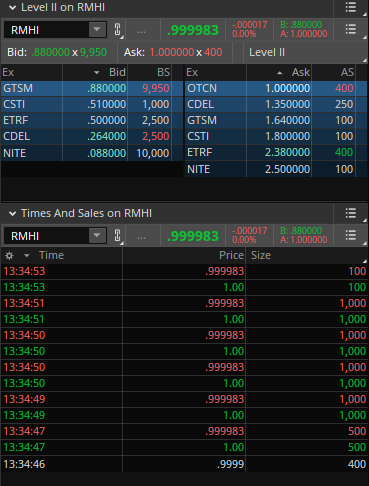Screen dimensions: 369x486
Task: Select CSTI ask row at 1.800000
Action: (x=276, y=136)
